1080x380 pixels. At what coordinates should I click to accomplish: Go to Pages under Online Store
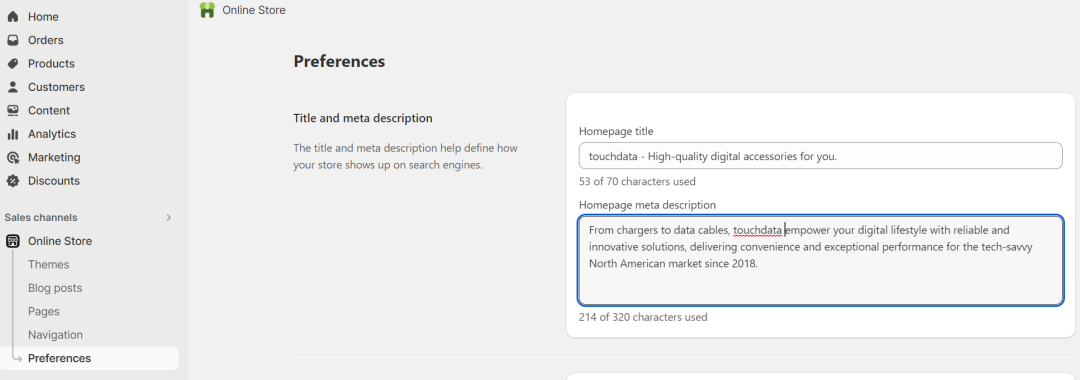tap(43, 311)
